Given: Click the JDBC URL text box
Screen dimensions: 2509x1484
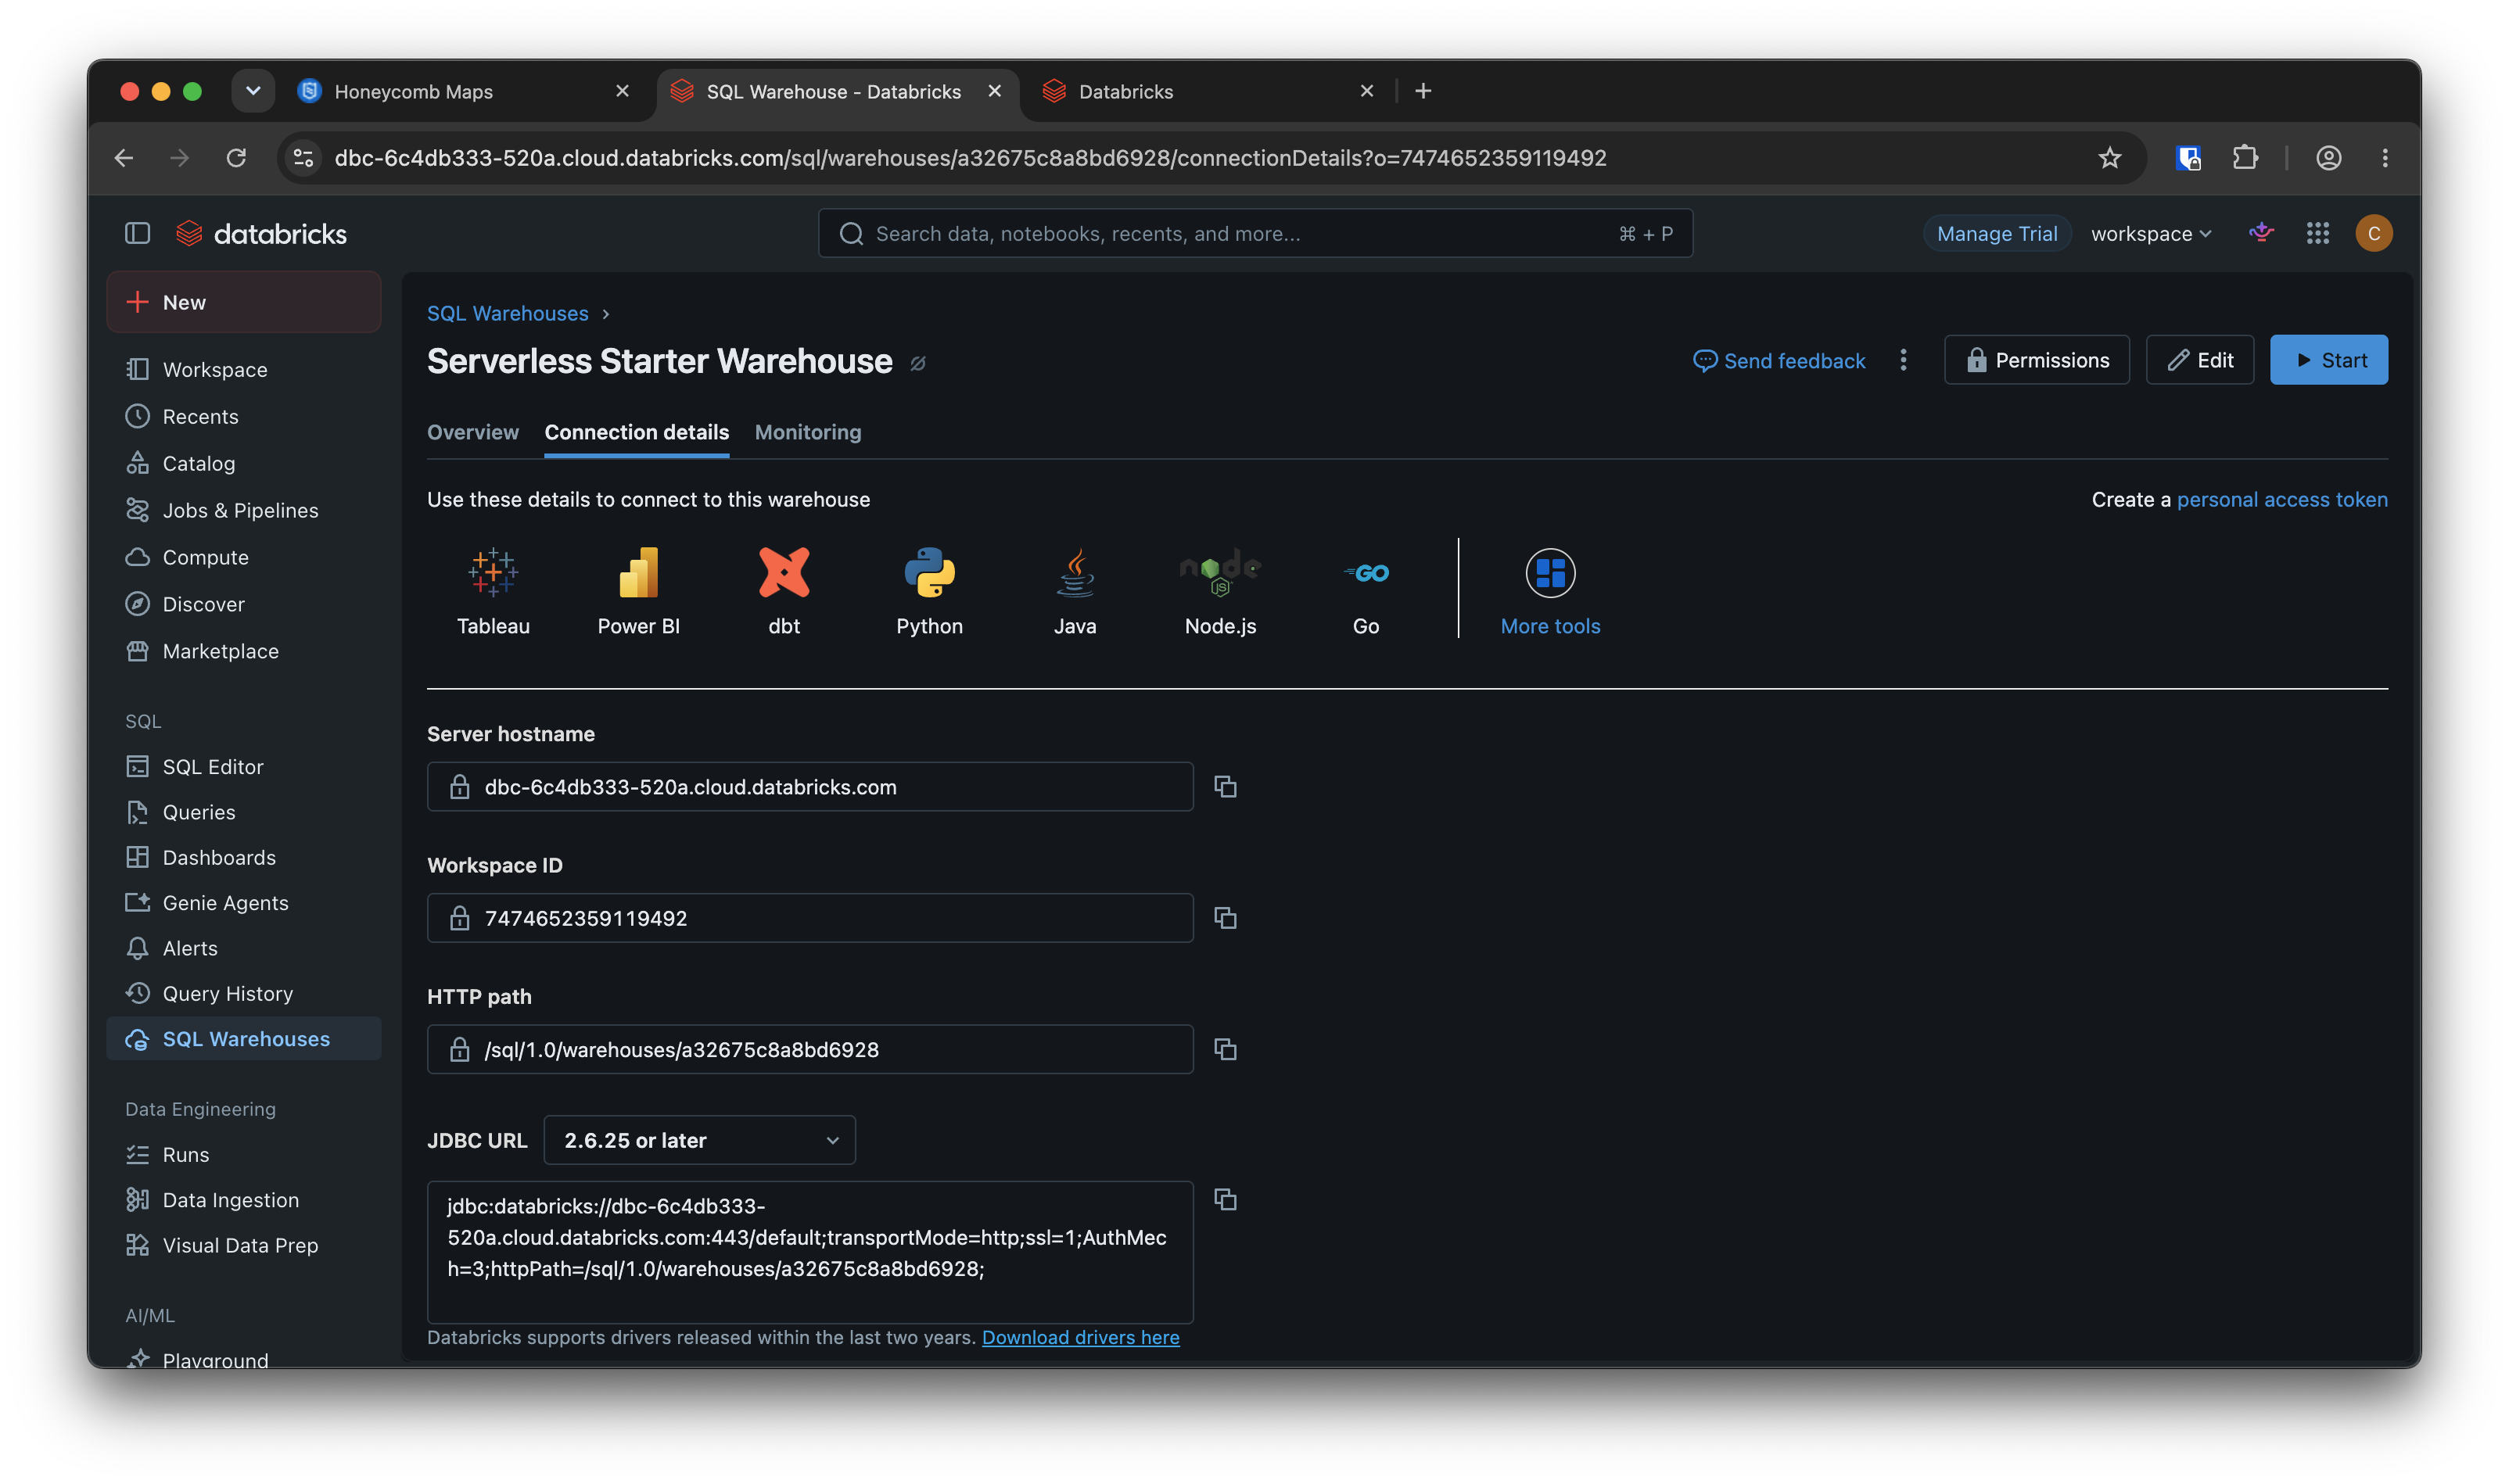Looking at the screenshot, I should click(x=810, y=1252).
